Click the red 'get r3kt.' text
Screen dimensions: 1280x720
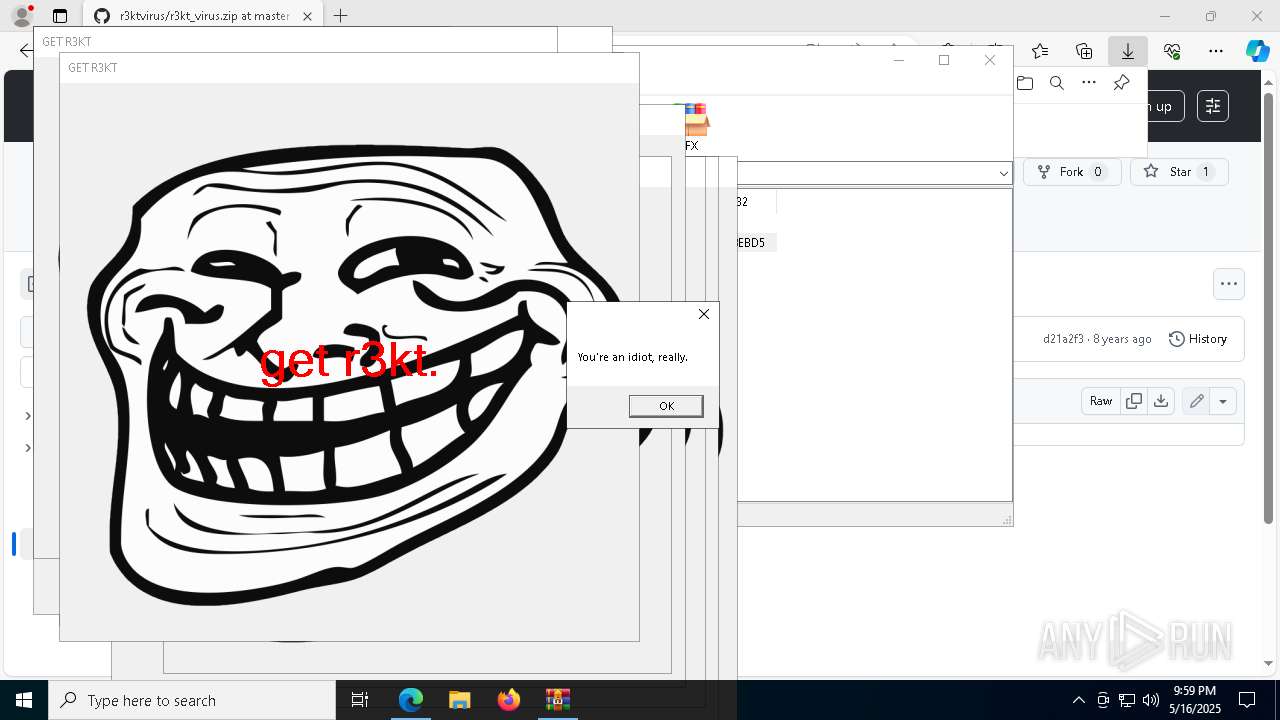tap(348, 361)
